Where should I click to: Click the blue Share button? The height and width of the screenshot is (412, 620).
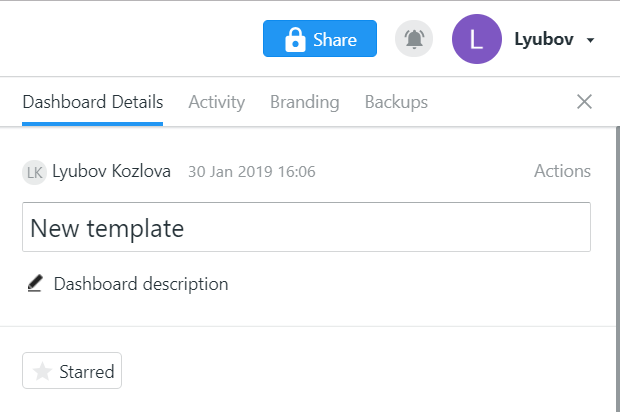(320, 39)
